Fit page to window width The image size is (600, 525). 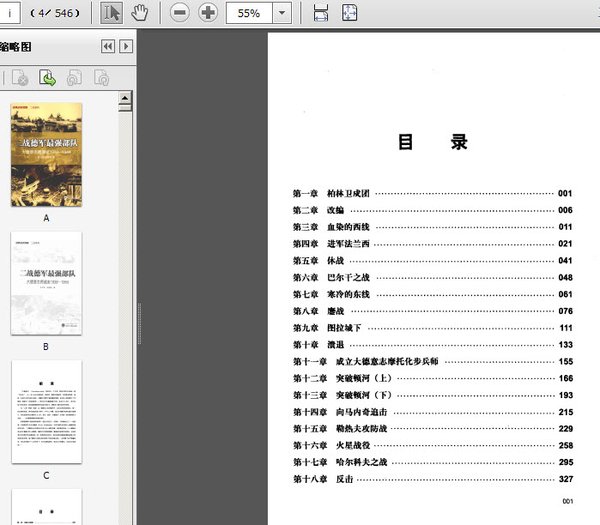321,13
